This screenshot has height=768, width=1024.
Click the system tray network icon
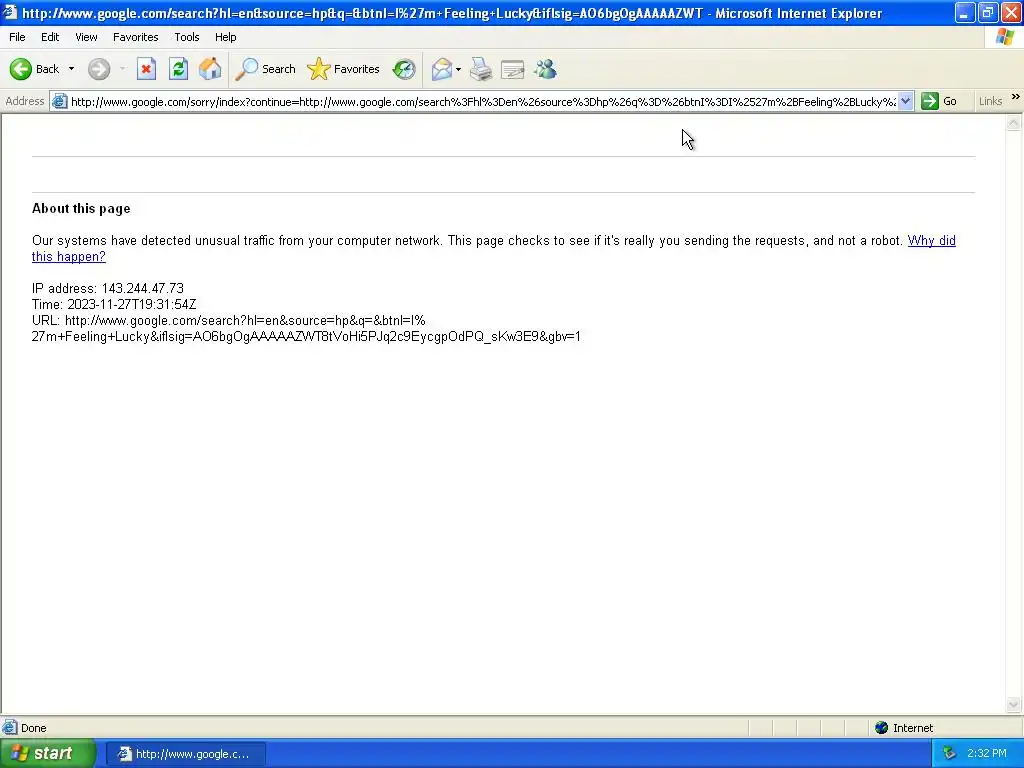click(950, 754)
